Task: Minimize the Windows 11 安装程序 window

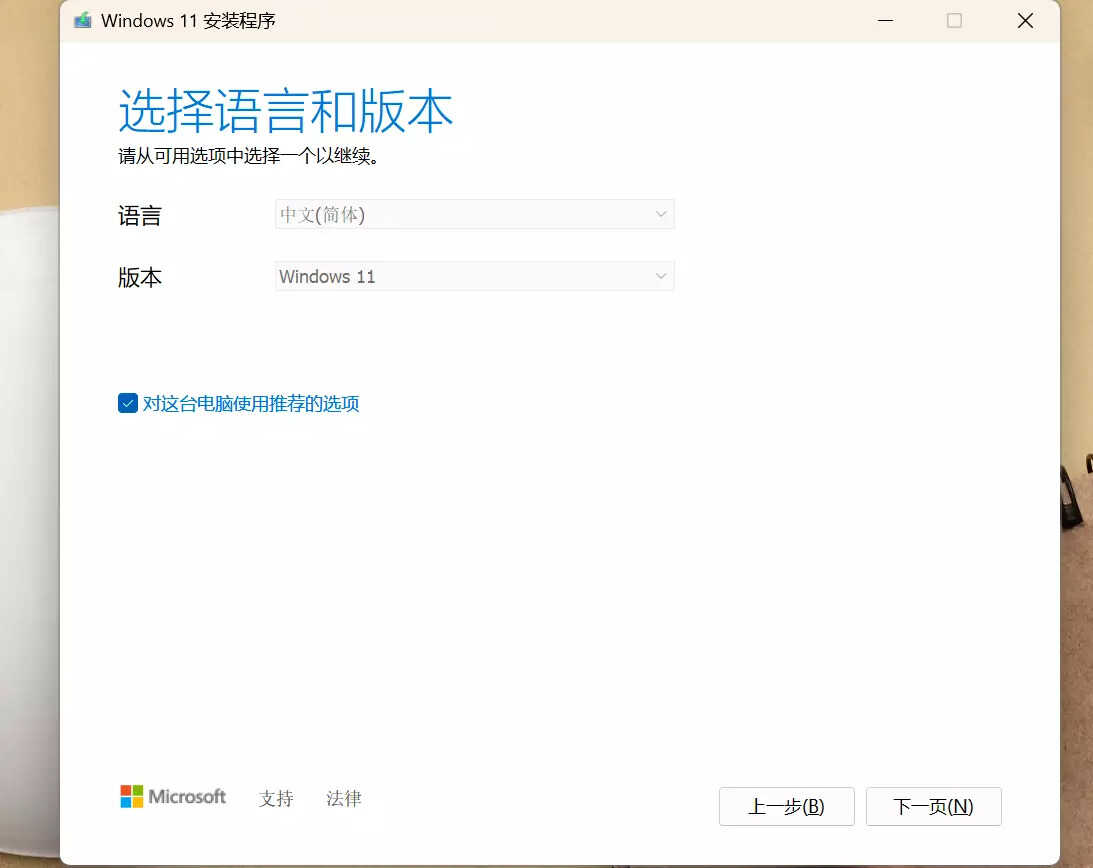Action: 884,20
